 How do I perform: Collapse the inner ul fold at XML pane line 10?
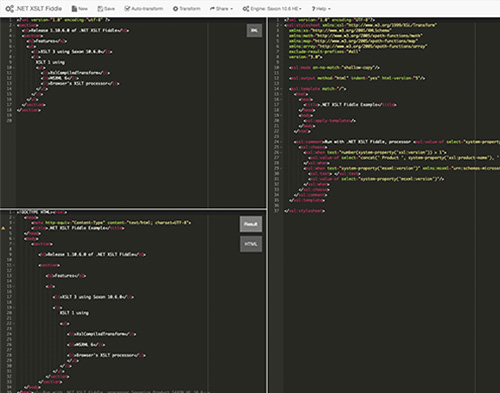pyautogui.click(x=14, y=68)
